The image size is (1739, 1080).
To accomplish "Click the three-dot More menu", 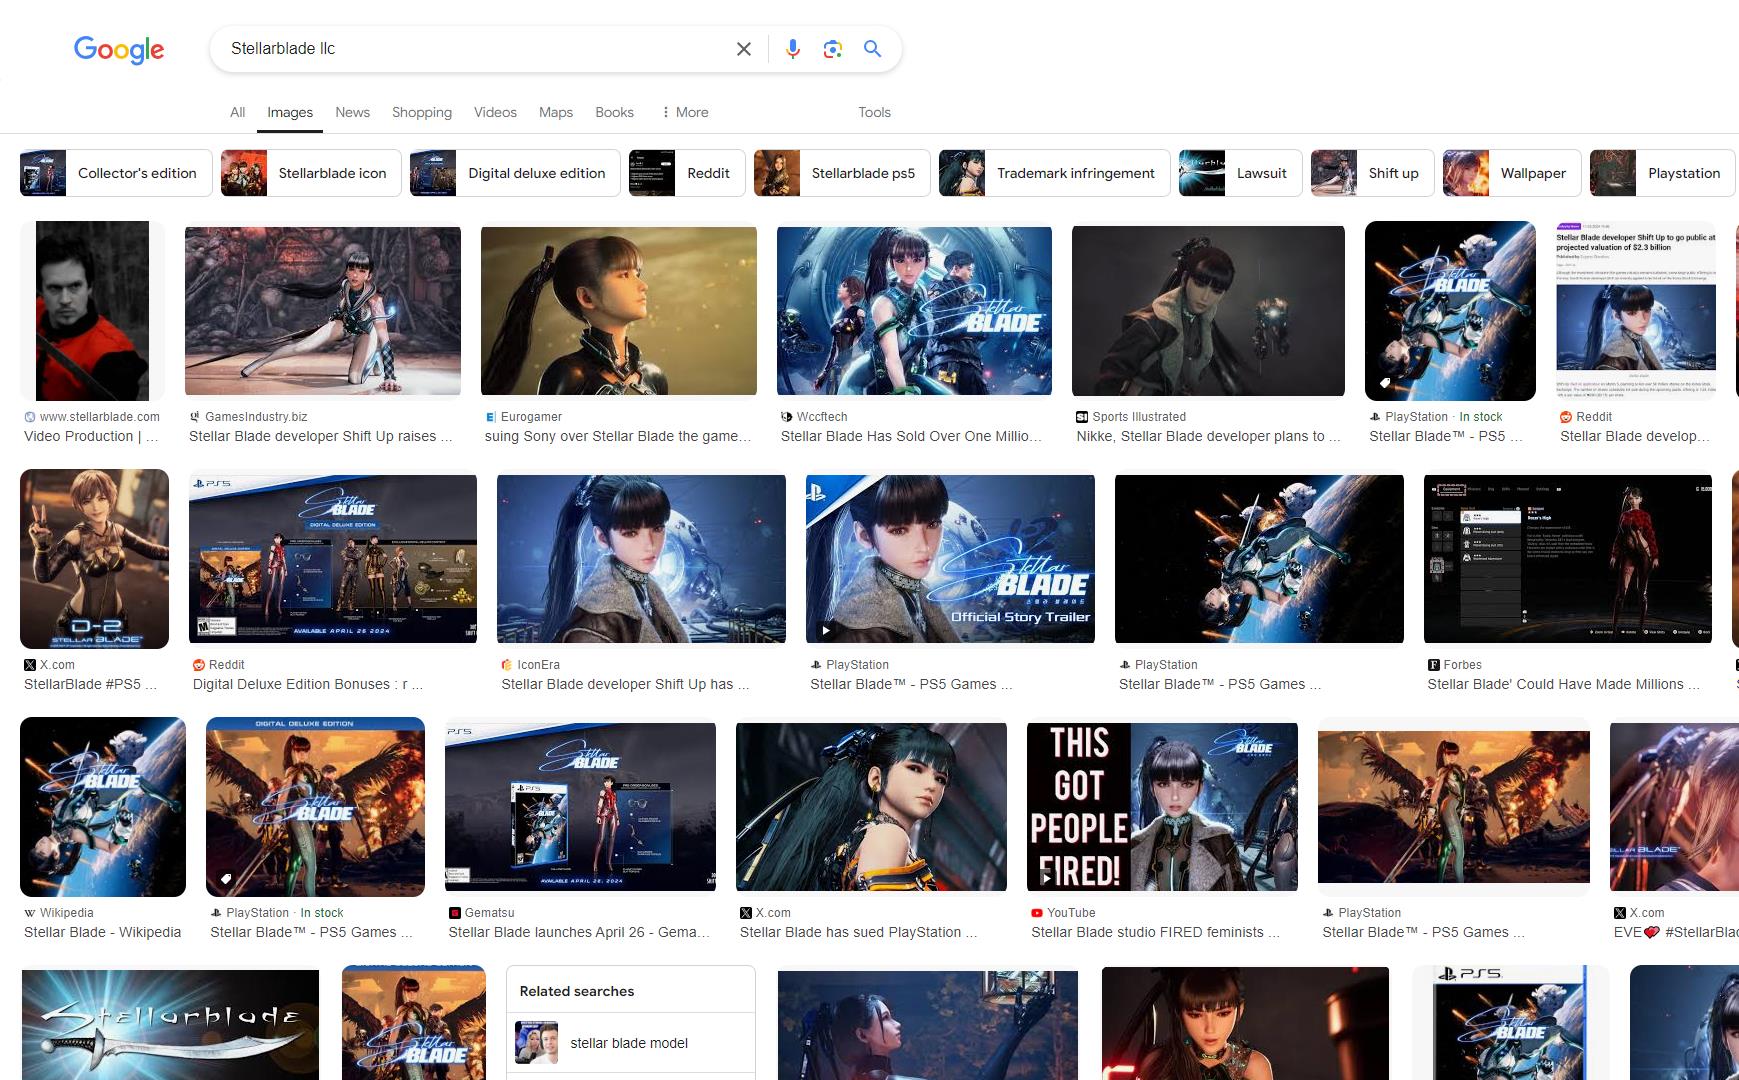I will pyautogui.click(x=685, y=112).
